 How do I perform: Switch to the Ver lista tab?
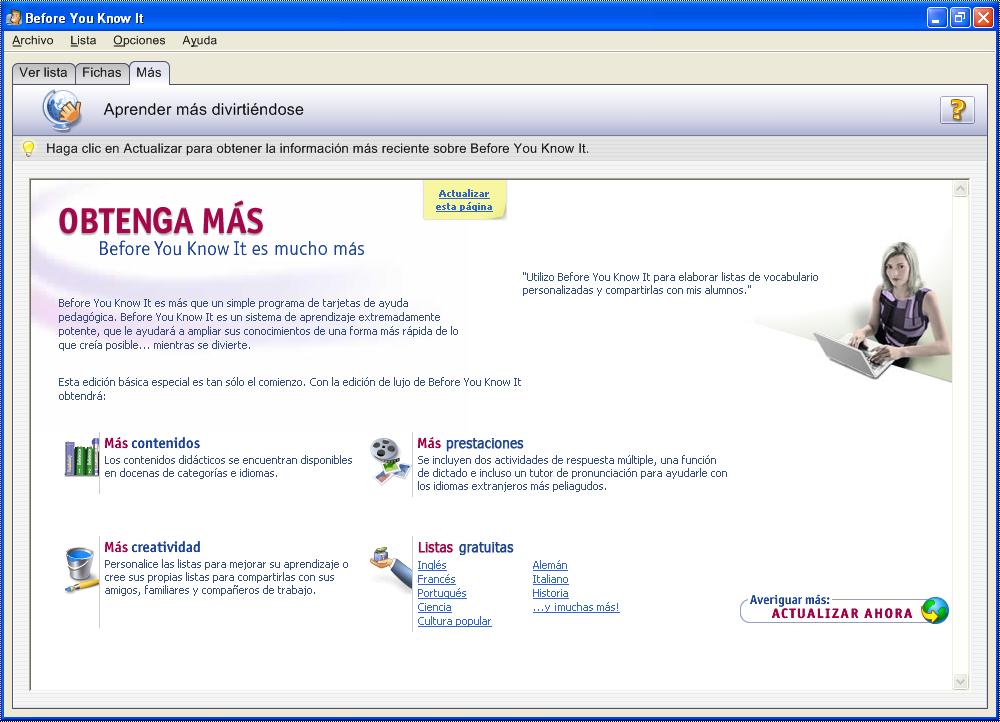point(43,73)
